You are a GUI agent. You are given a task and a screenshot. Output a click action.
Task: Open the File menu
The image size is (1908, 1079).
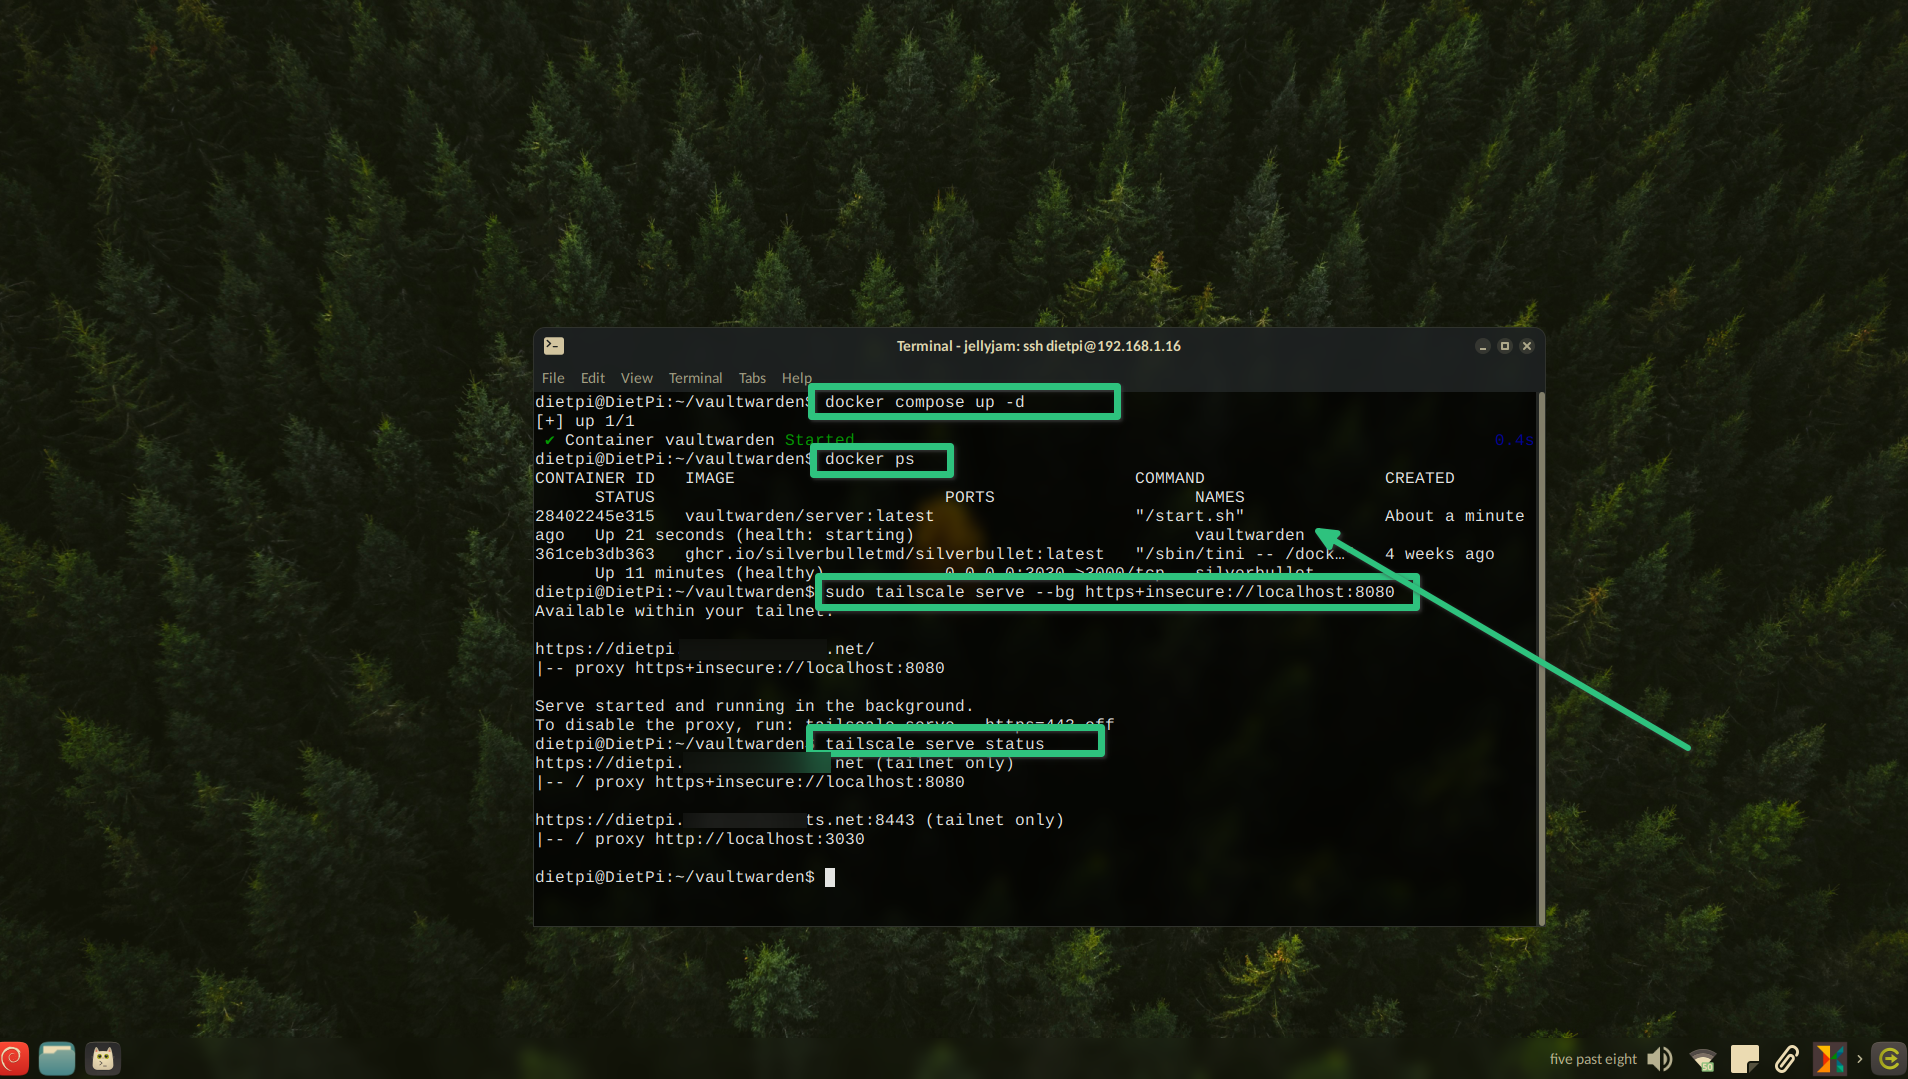(553, 378)
